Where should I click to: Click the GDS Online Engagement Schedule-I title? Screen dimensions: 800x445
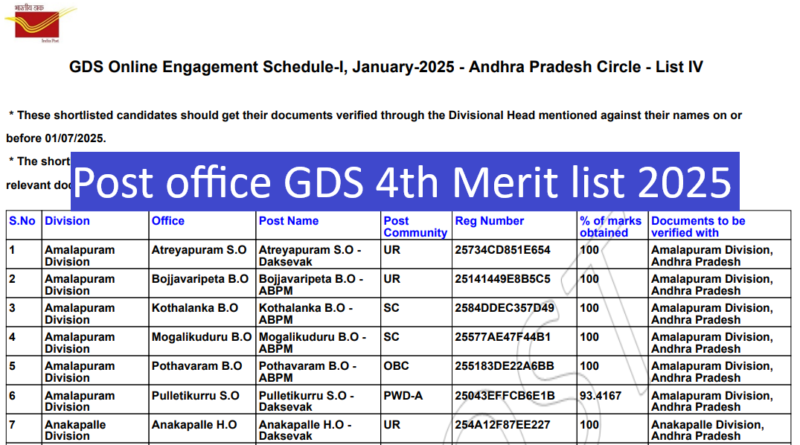tap(386, 68)
